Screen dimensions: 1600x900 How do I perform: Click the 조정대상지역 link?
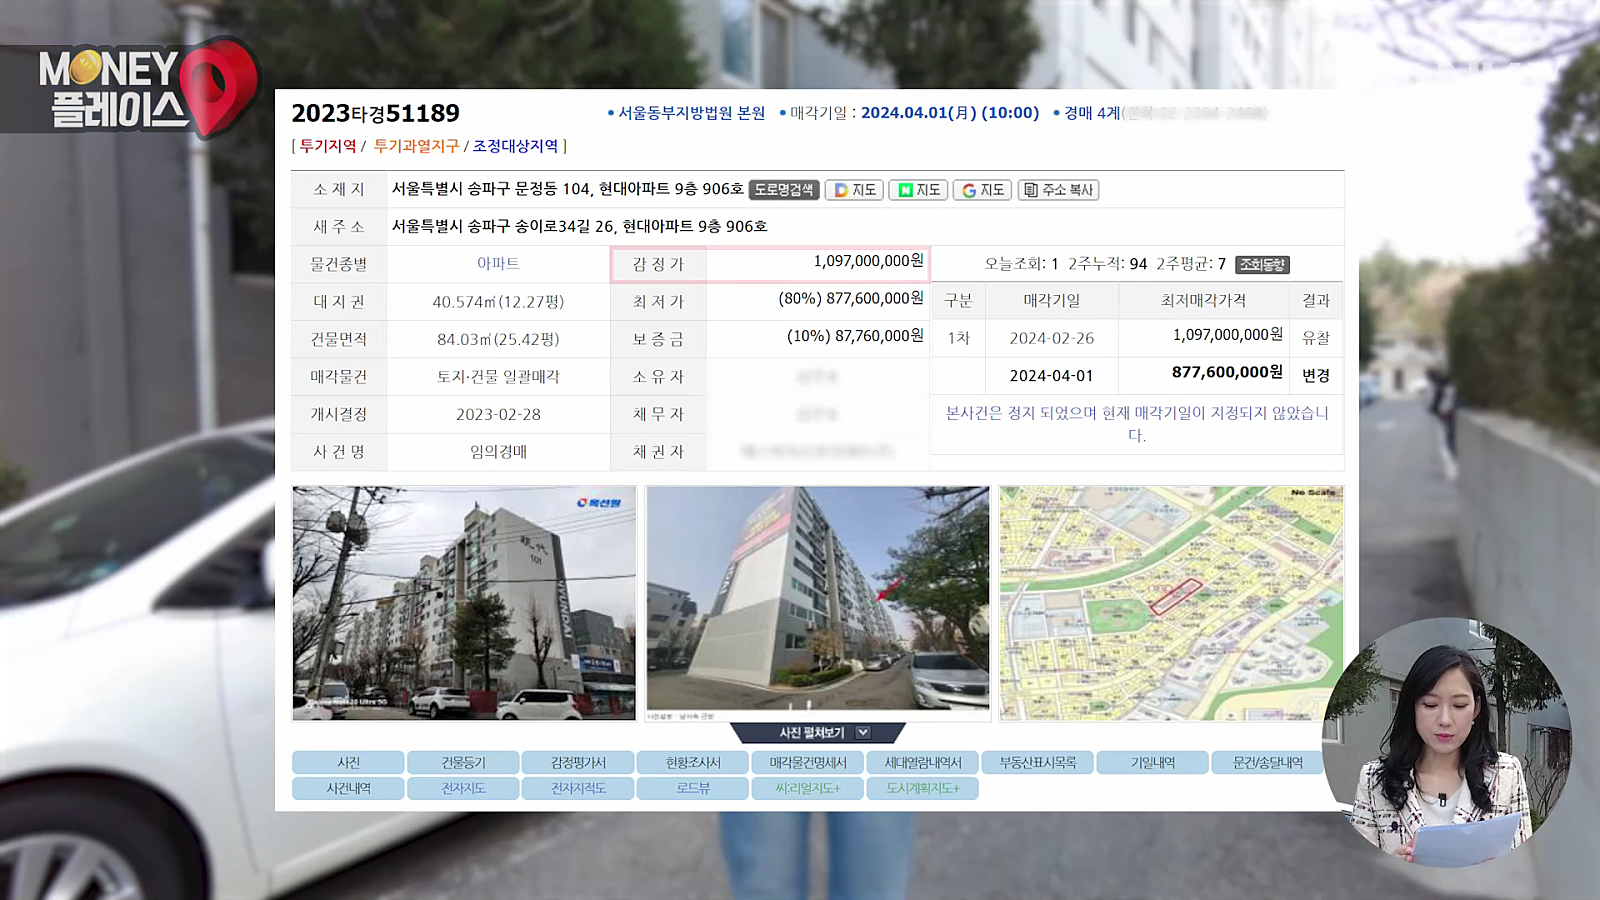pyautogui.click(x=515, y=146)
